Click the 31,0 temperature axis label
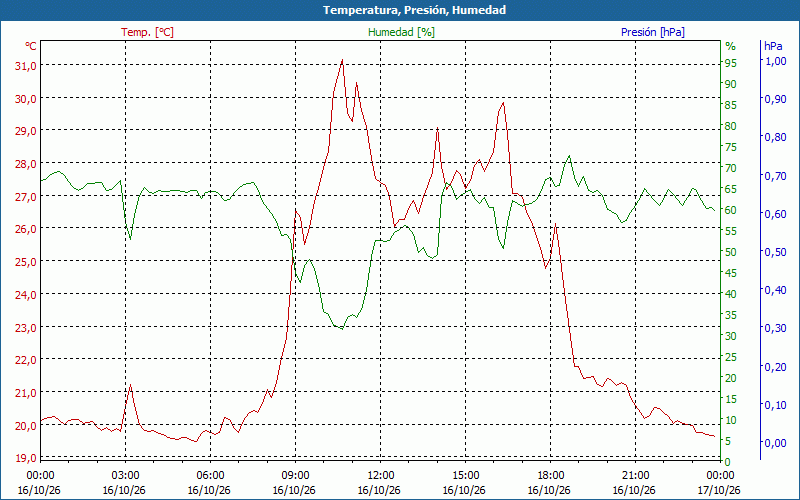 tap(24, 66)
